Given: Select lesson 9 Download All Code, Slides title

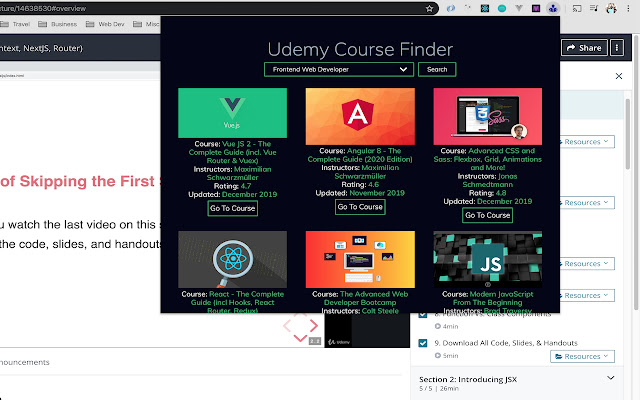Looking at the screenshot, I should pyautogui.click(x=506, y=343).
